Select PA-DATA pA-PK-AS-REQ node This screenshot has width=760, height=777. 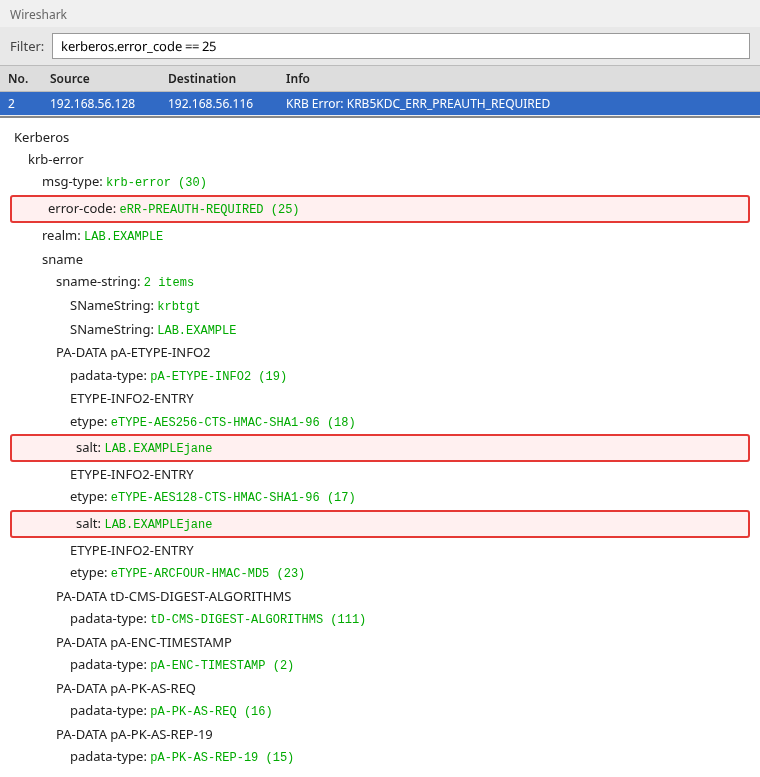click(x=126, y=689)
